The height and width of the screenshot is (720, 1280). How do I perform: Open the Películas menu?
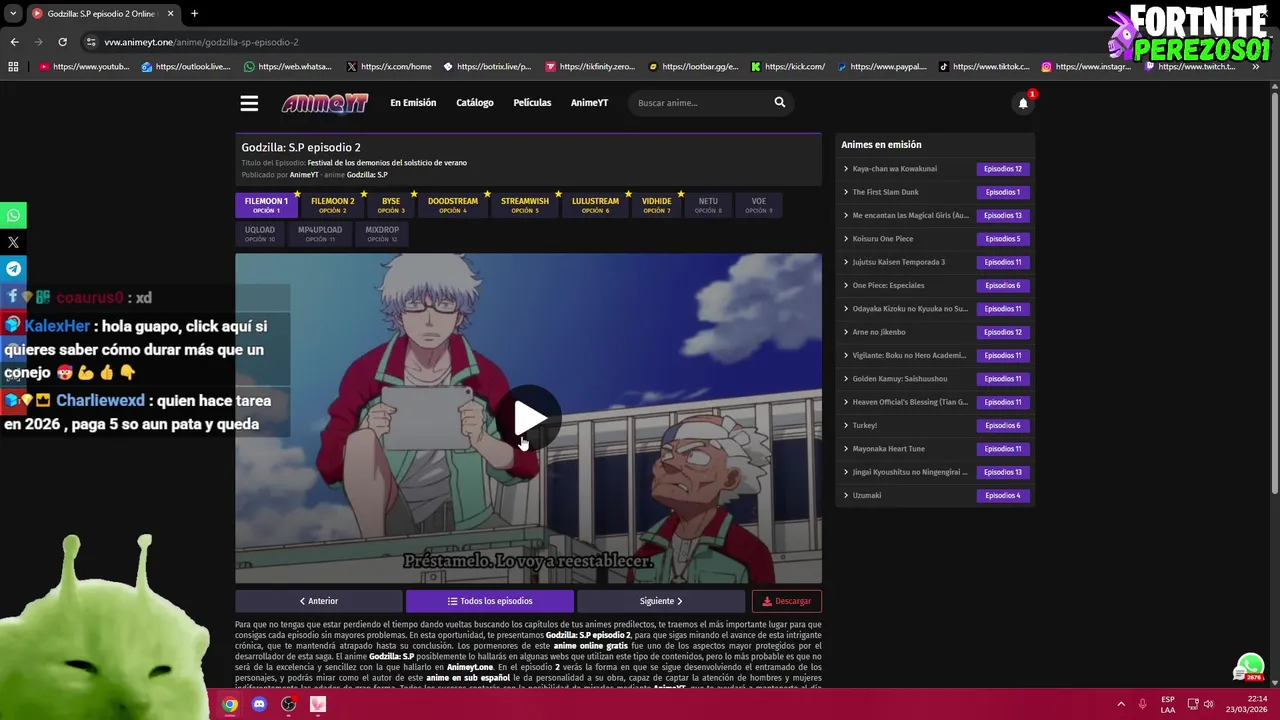(x=532, y=102)
